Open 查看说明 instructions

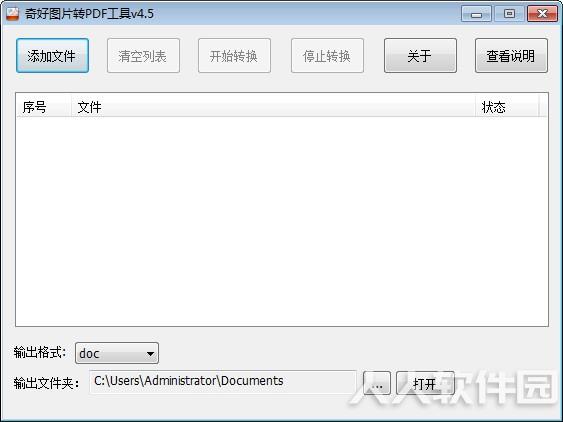click(x=511, y=56)
